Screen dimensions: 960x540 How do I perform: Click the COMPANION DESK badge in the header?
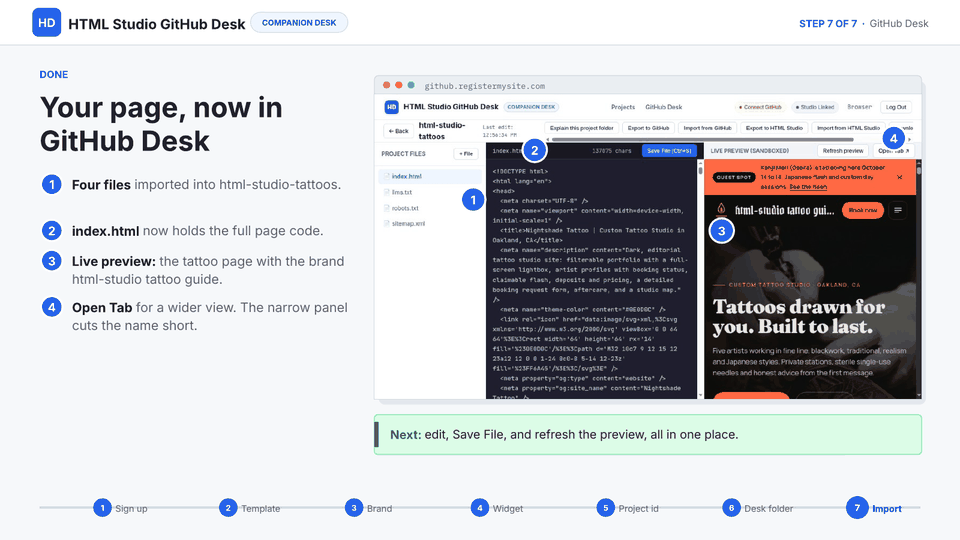pos(299,23)
